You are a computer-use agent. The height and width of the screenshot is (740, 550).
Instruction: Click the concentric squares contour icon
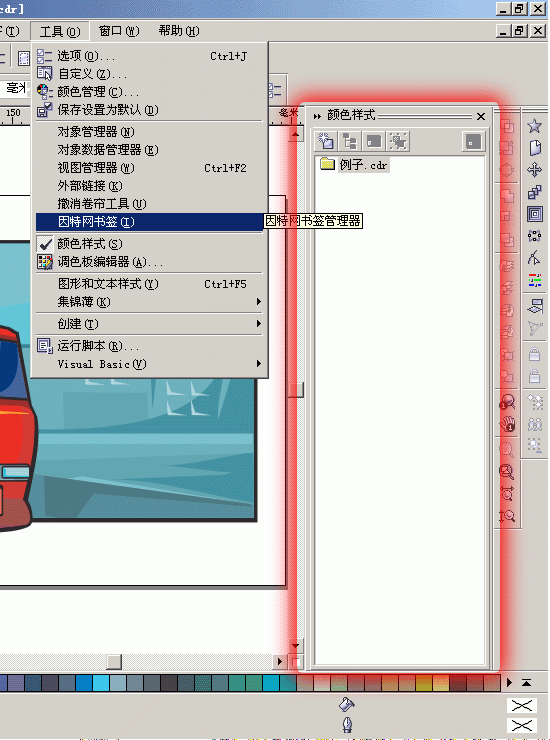pos(534,214)
